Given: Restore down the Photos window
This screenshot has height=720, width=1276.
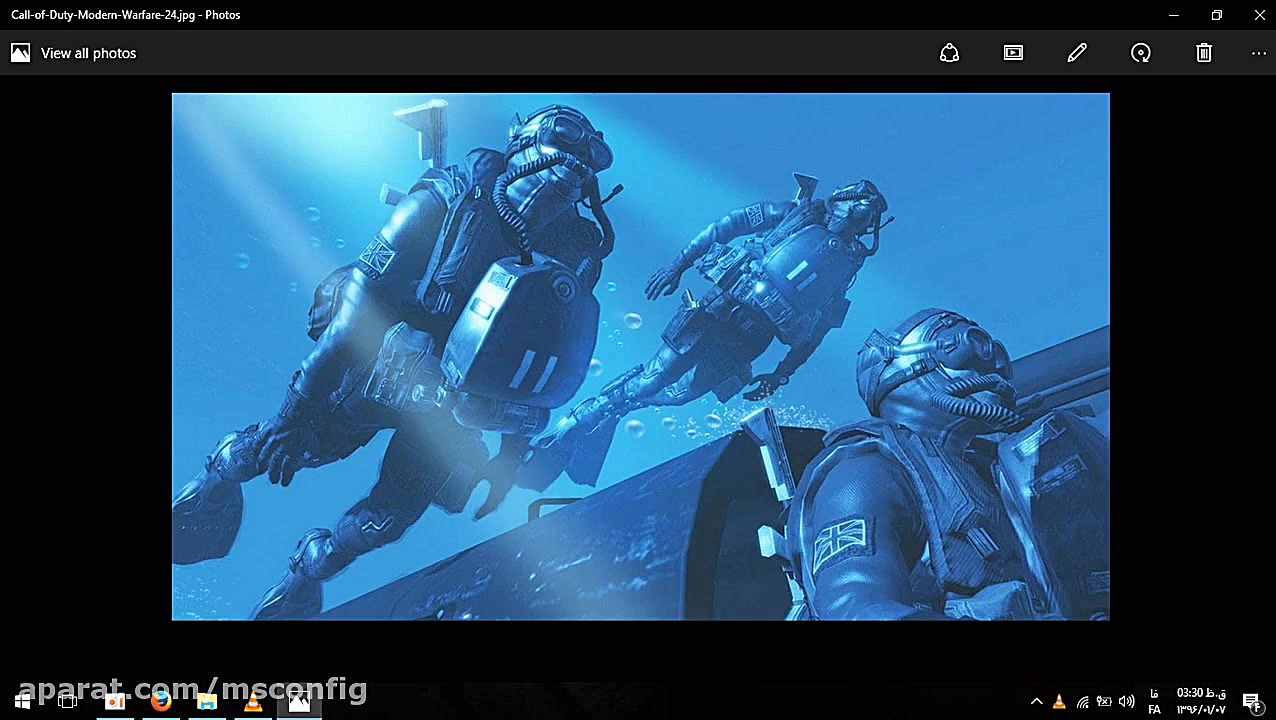Looking at the screenshot, I should pyautogui.click(x=1217, y=15).
